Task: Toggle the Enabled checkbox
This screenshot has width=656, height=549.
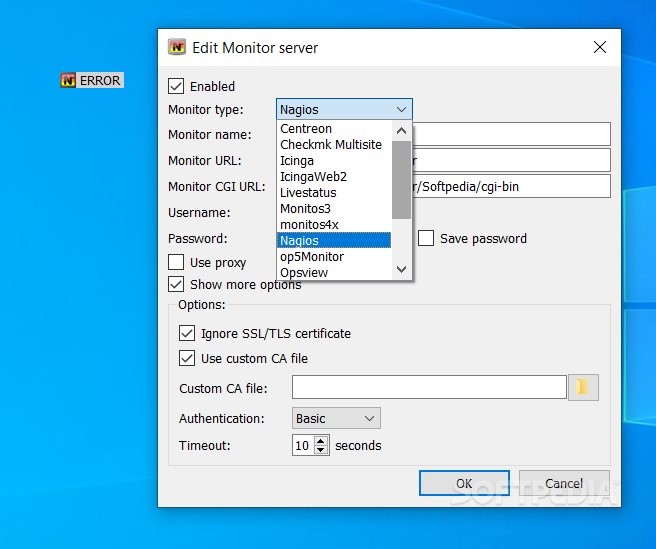Action: pyautogui.click(x=176, y=86)
